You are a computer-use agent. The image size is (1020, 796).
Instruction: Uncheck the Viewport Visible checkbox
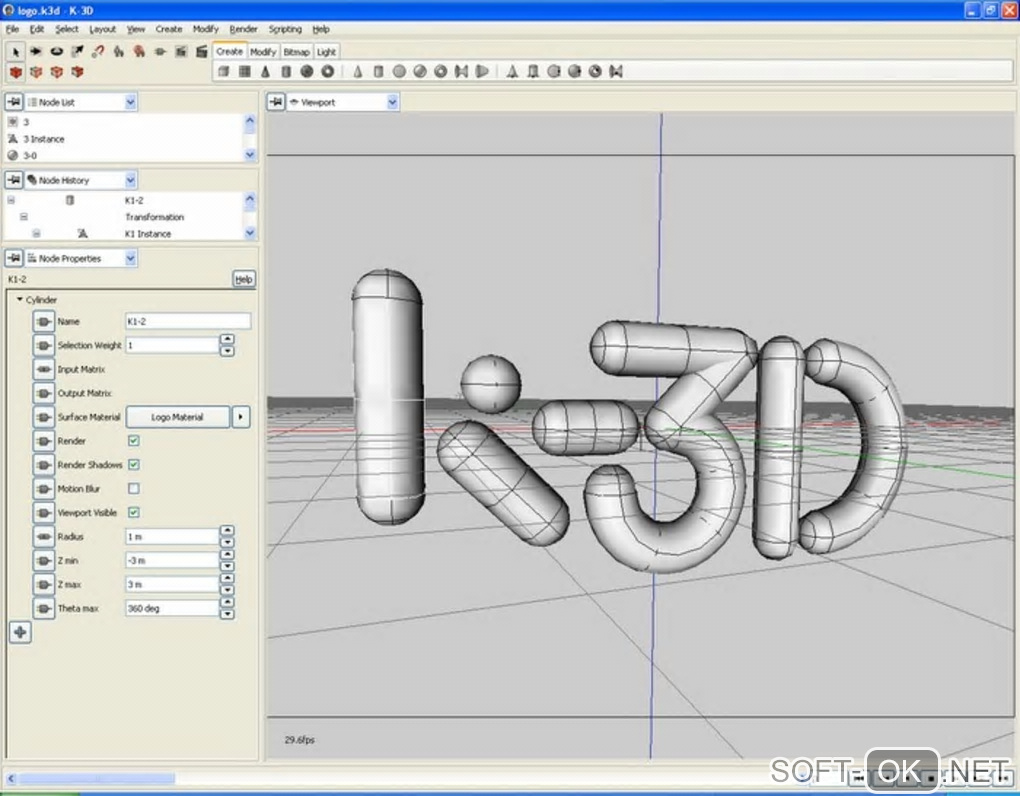(x=134, y=513)
